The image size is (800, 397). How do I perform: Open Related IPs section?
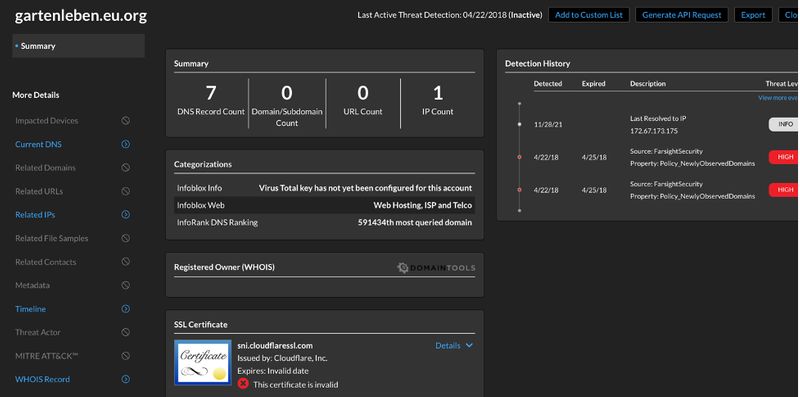pyautogui.click(x=35, y=215)
